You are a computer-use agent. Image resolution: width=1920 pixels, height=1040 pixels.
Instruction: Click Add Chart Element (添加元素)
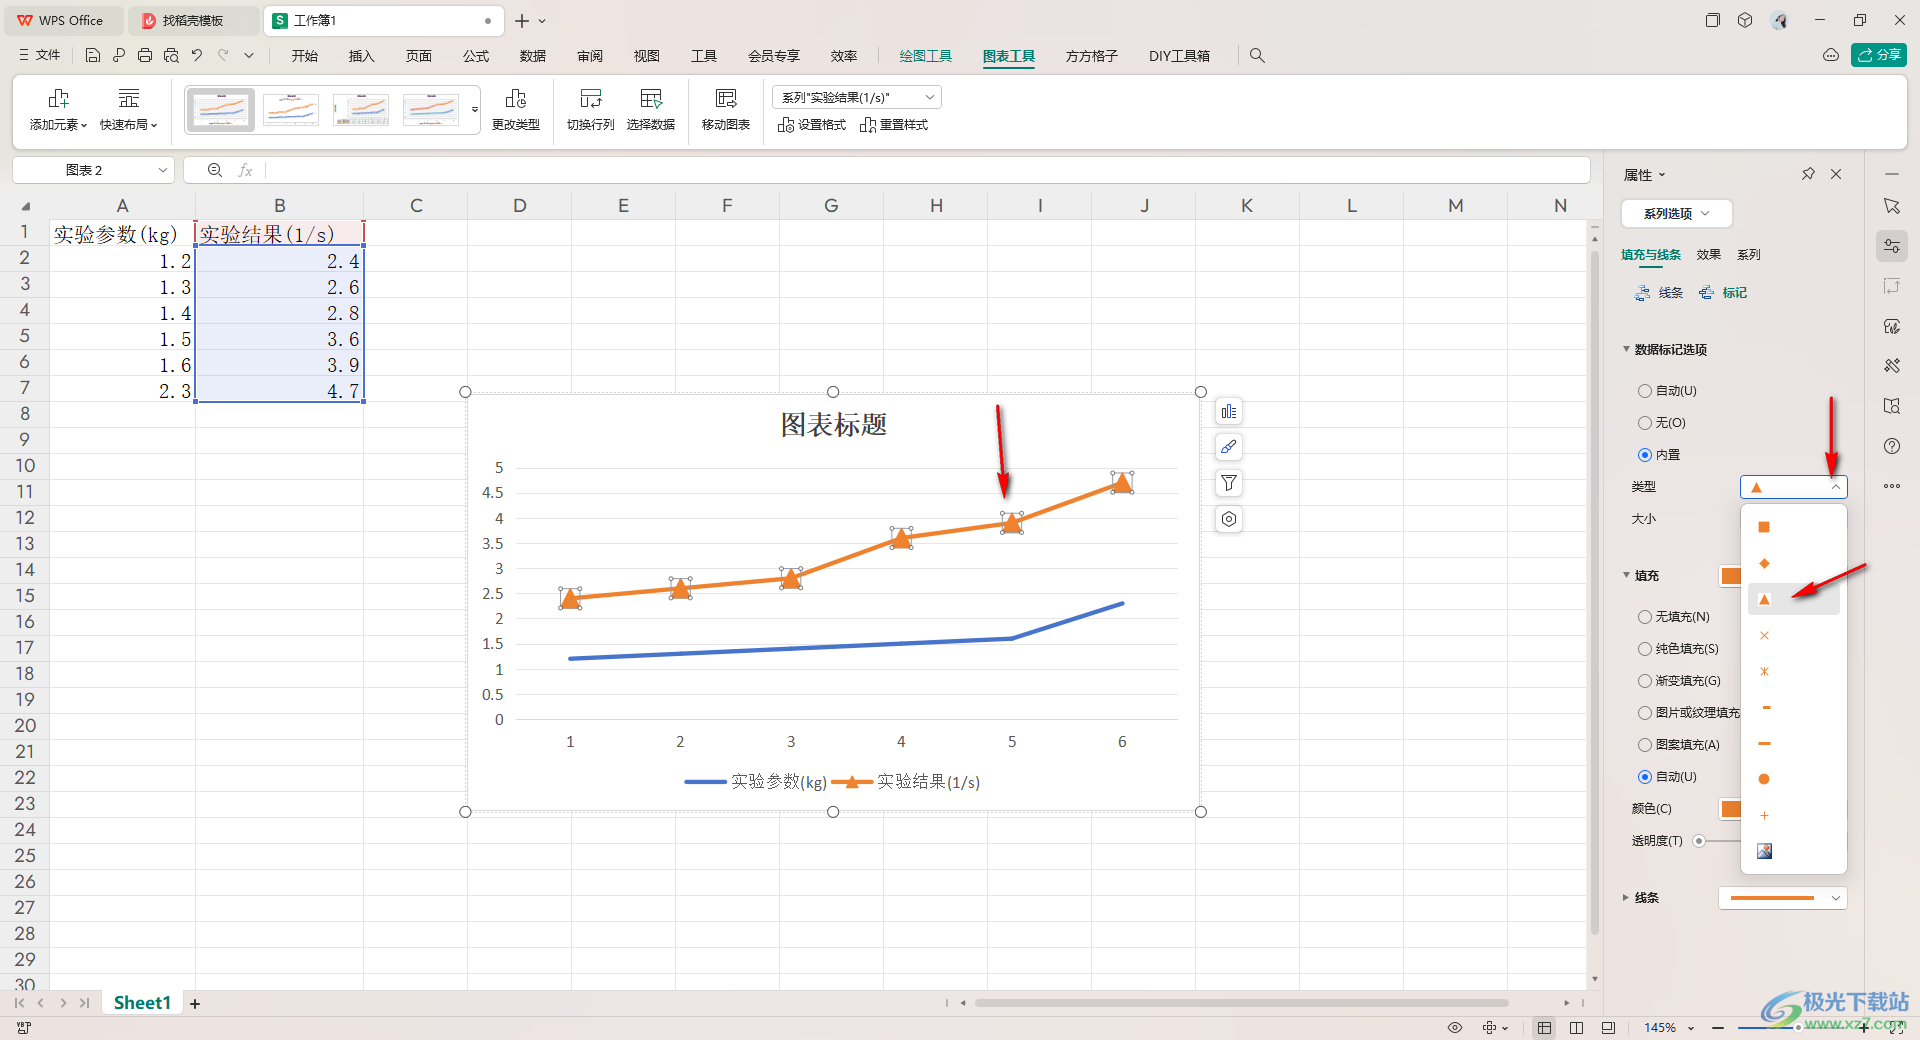pos(58,110)
